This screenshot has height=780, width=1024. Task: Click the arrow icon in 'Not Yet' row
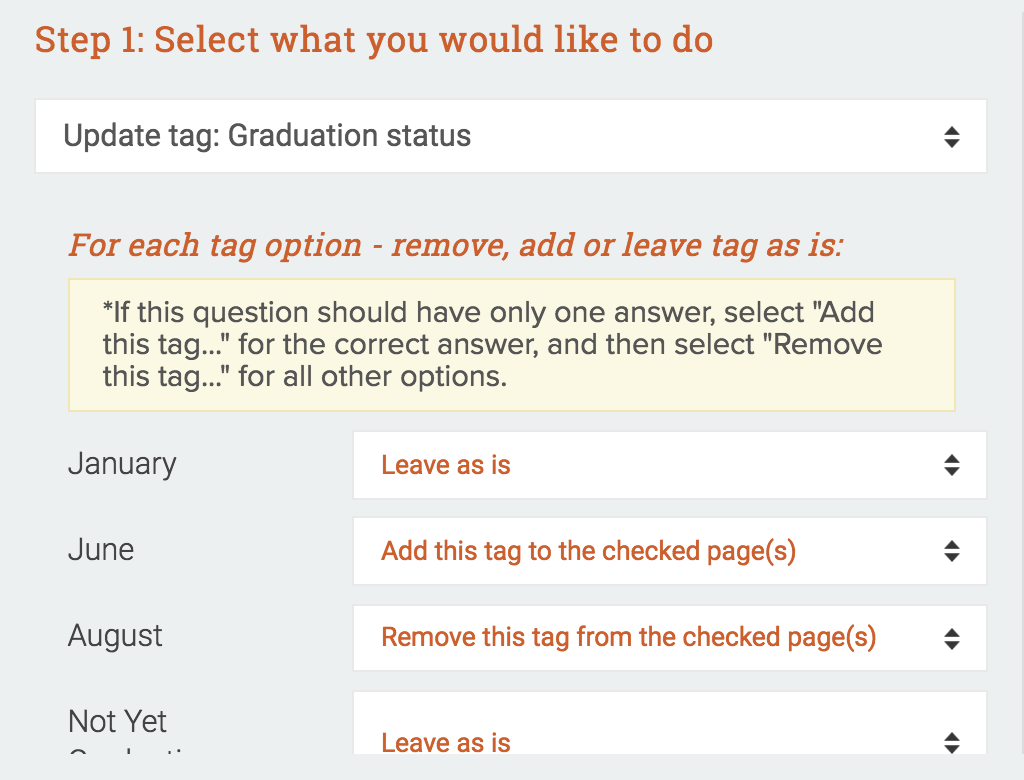point(951,742)
